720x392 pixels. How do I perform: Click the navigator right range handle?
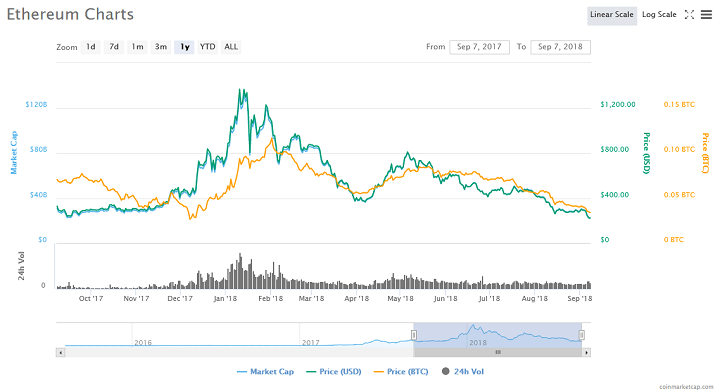pos(581,335)
